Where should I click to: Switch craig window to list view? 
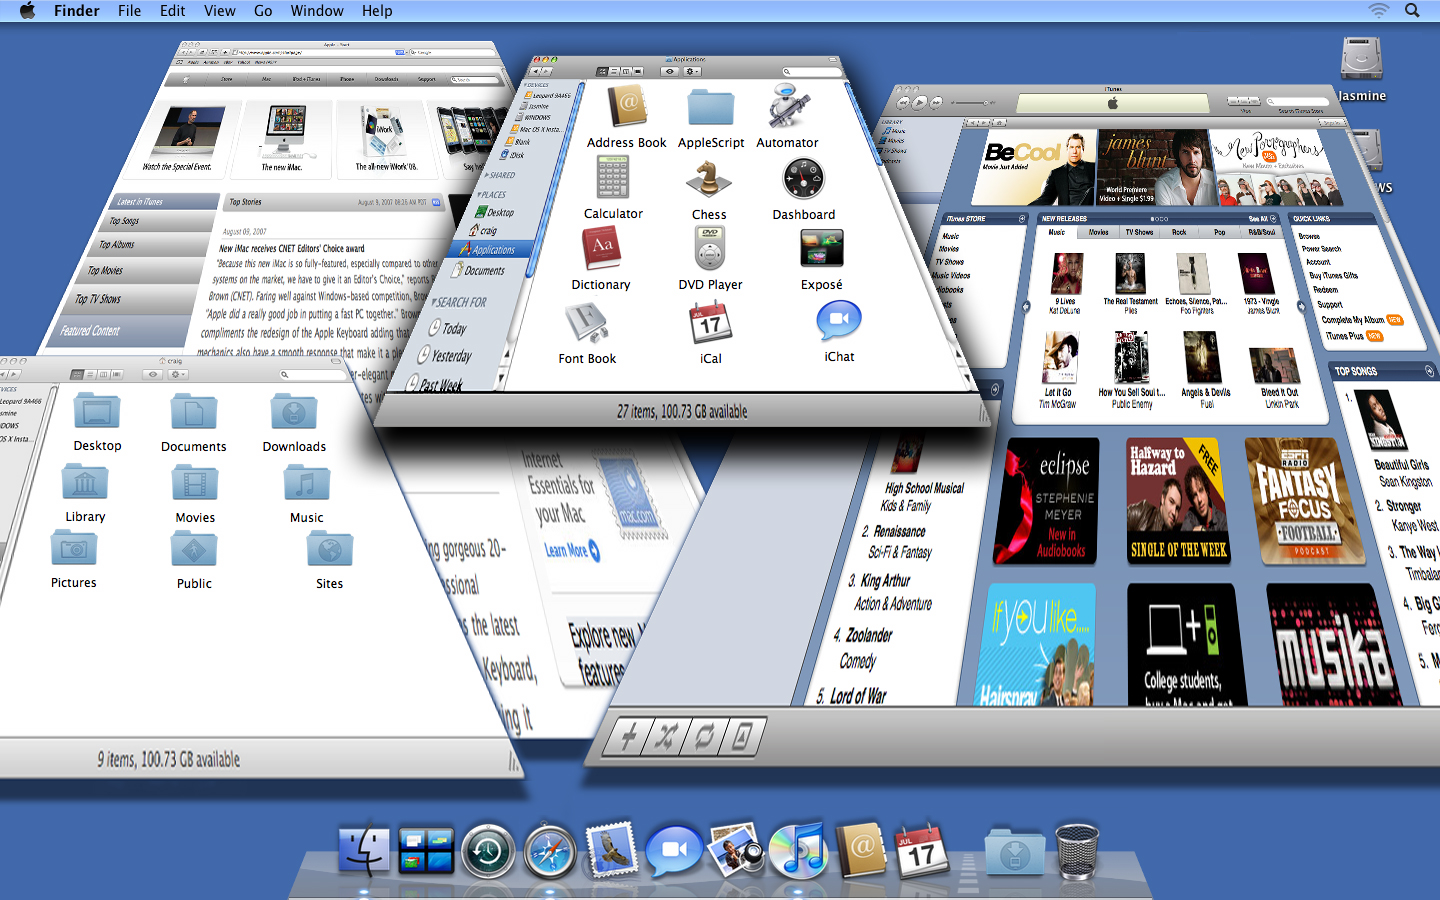(x=89, y=375)
